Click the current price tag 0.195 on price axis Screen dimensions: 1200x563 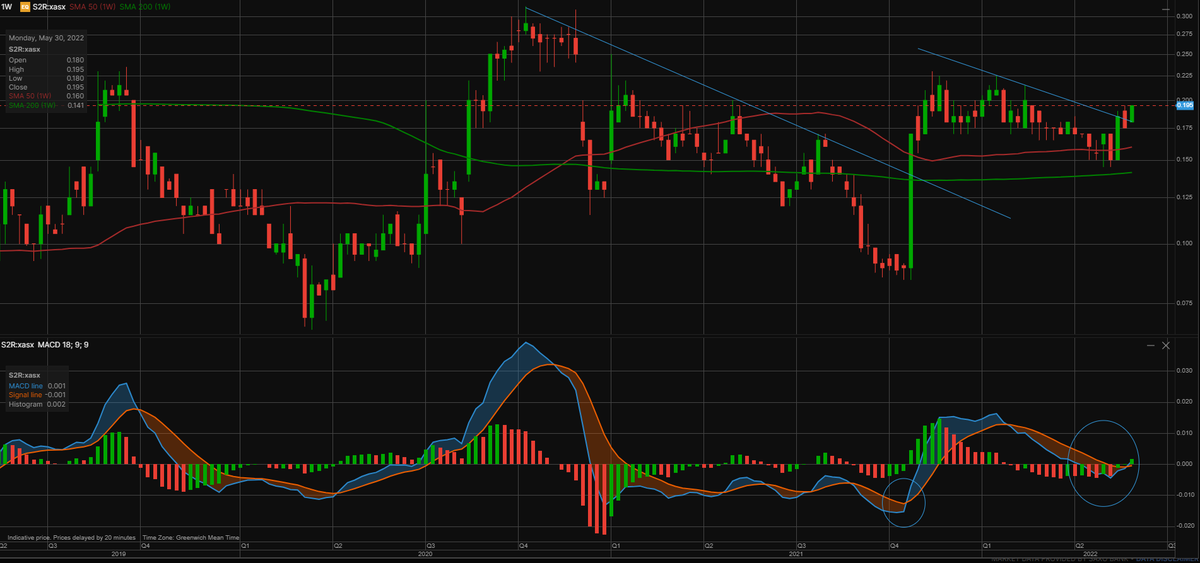[x=1185, y=105]
